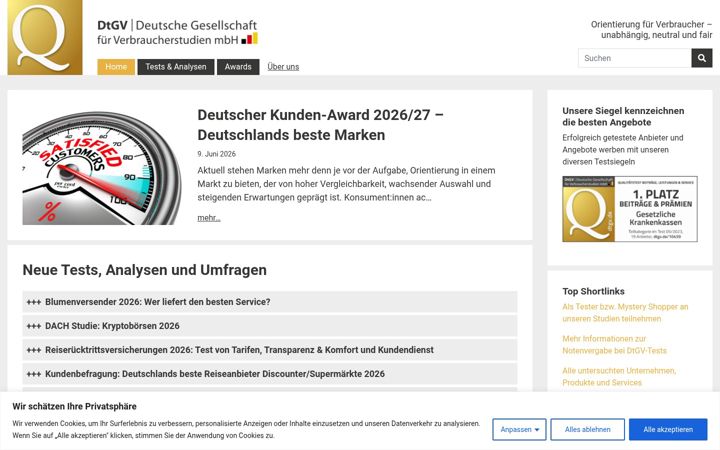The image size is (720, 450).
Task: Focus the Suchen search field
Action: (x=635, y=58)
